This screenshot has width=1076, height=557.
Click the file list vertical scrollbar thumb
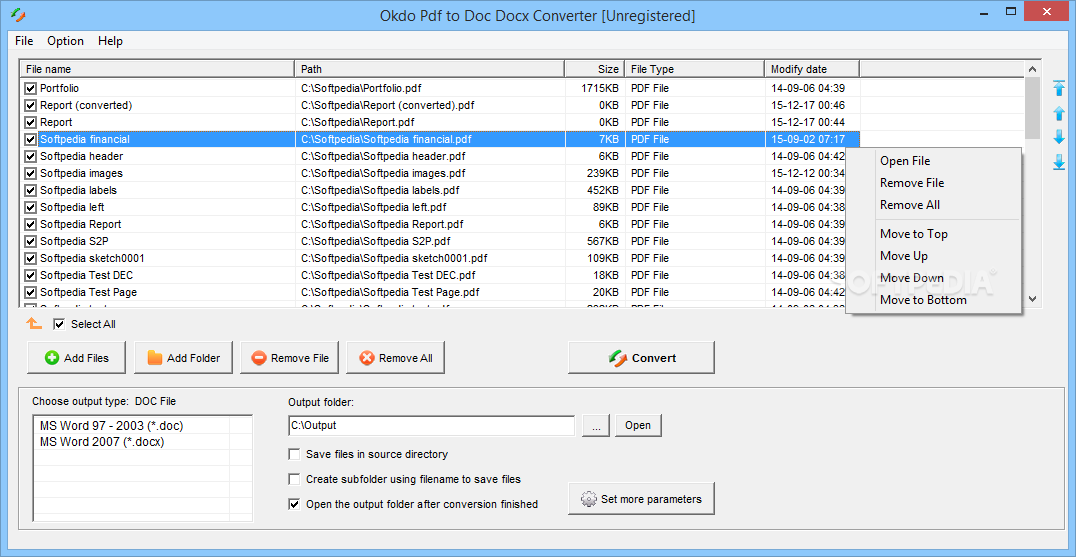point(1032,108)
